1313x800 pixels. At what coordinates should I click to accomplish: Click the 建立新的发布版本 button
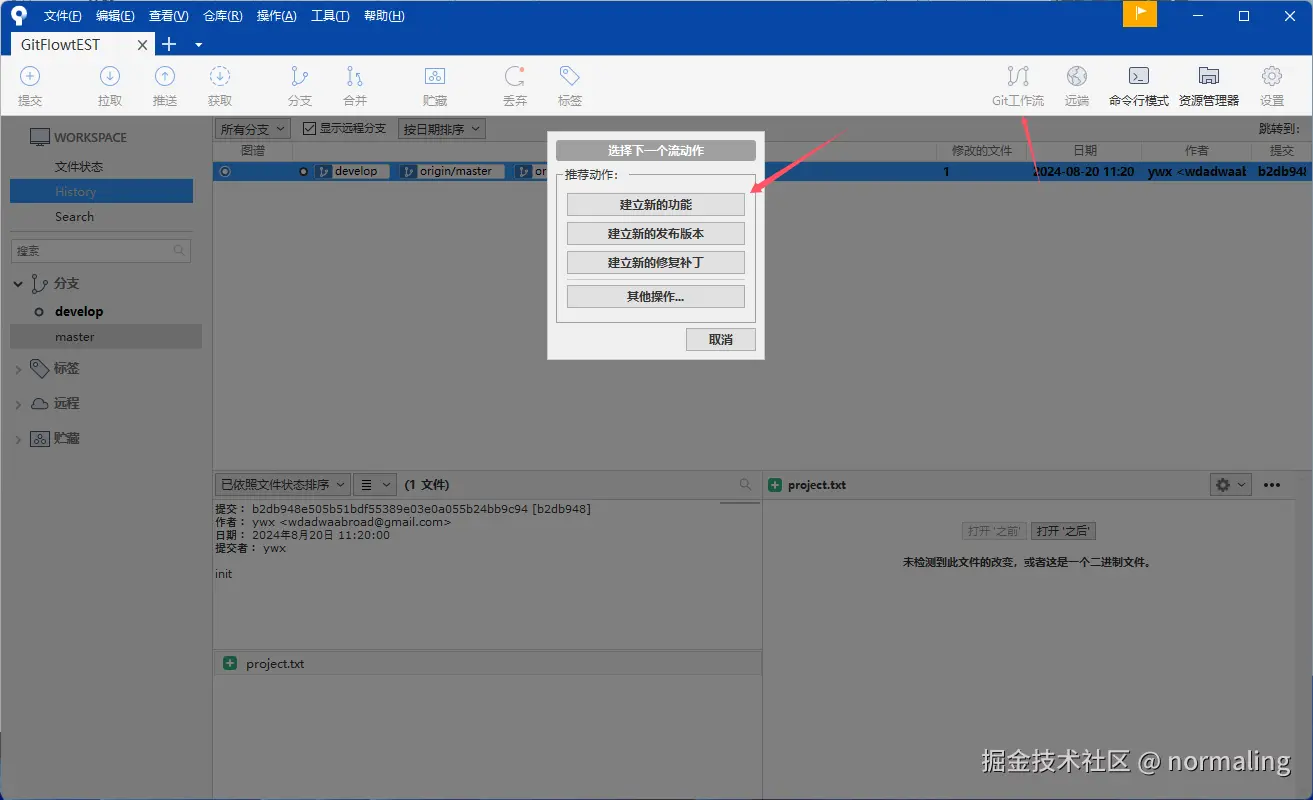656,233
